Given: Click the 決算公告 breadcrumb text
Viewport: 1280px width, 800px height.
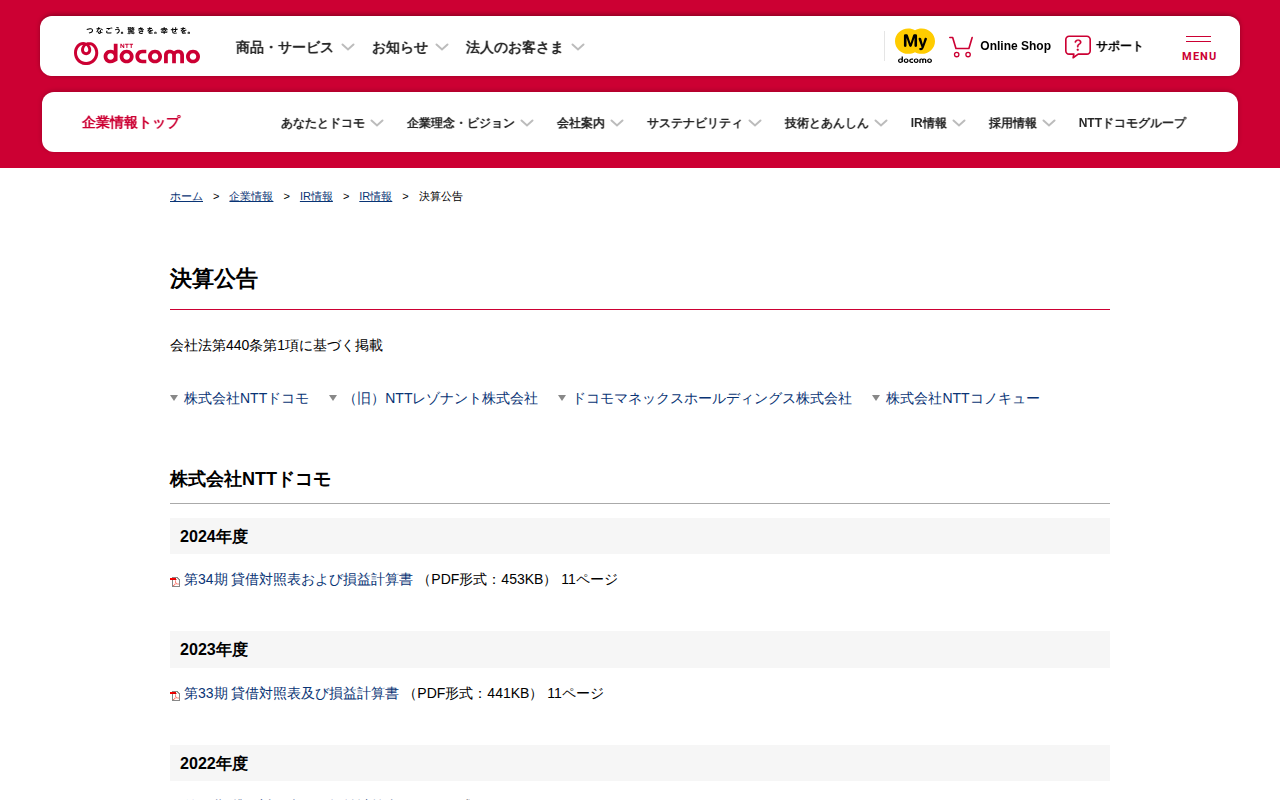Looking at the screenshot, I should pyautogui.click(x=441, y=197).
